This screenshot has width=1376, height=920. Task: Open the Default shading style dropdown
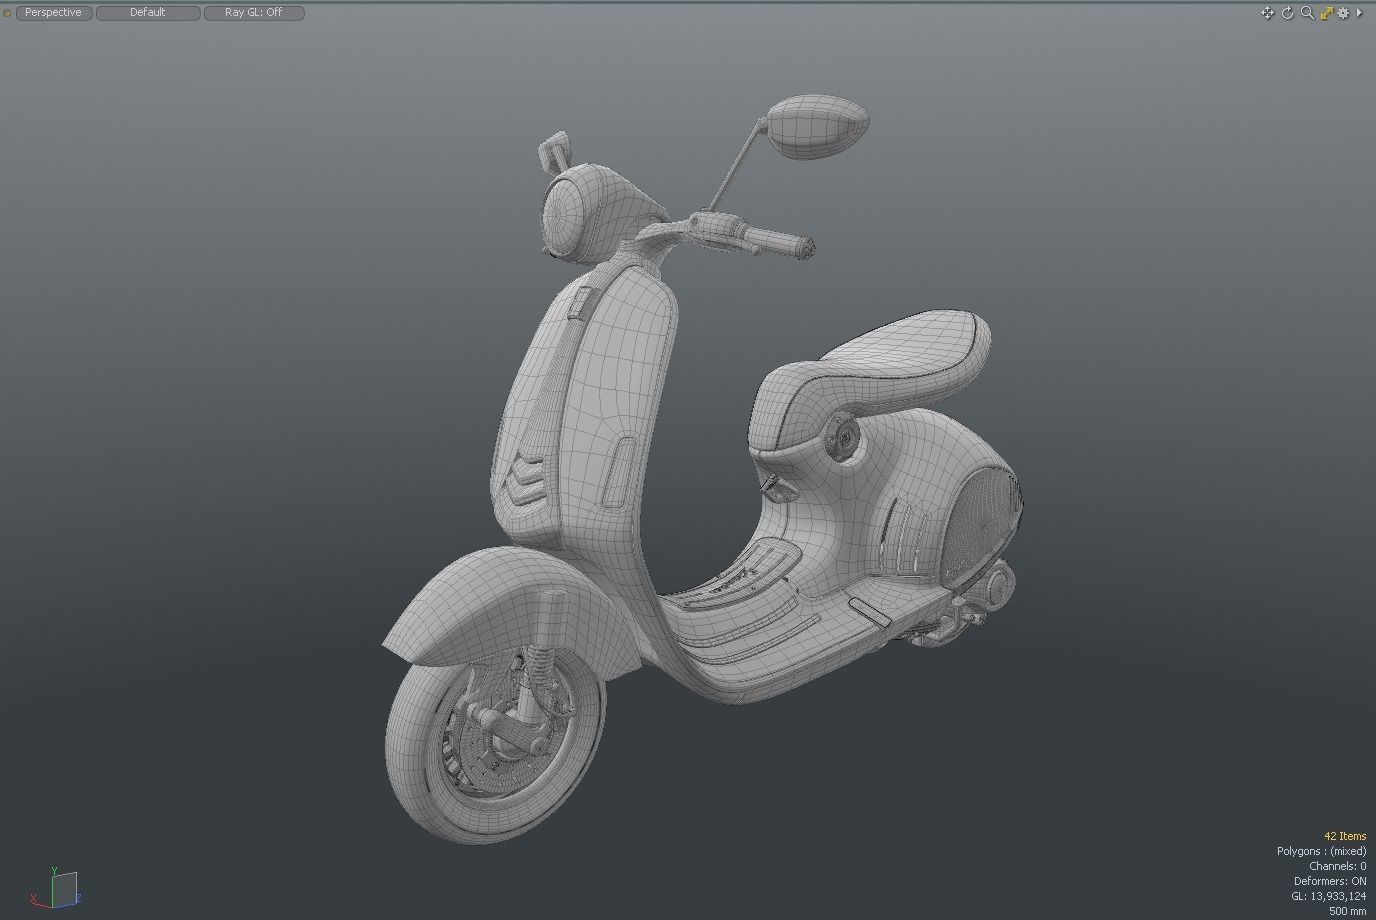pos(147,13)
